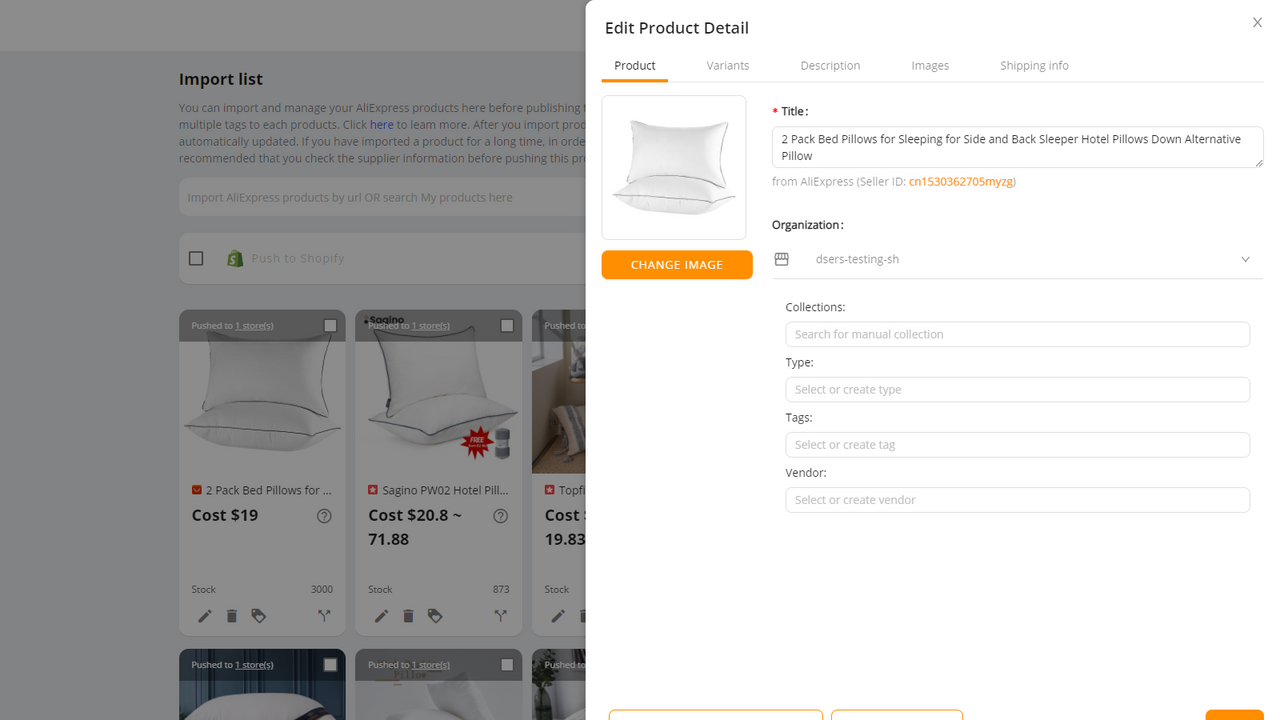Open the Vendor select or create dropdown

(x=1017, y=499)
